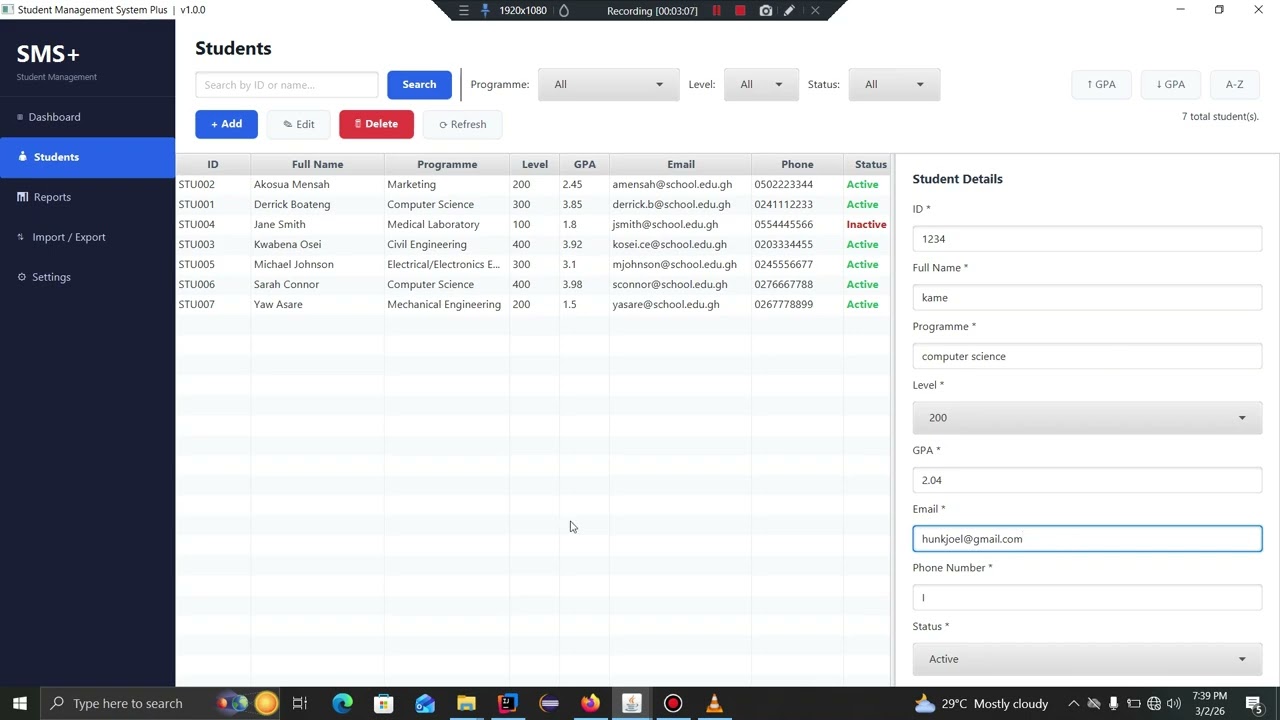This screenshot has width=1280, height=720.
Task: Click the Email field in Student Details
Action: (x=1087, y=539)
